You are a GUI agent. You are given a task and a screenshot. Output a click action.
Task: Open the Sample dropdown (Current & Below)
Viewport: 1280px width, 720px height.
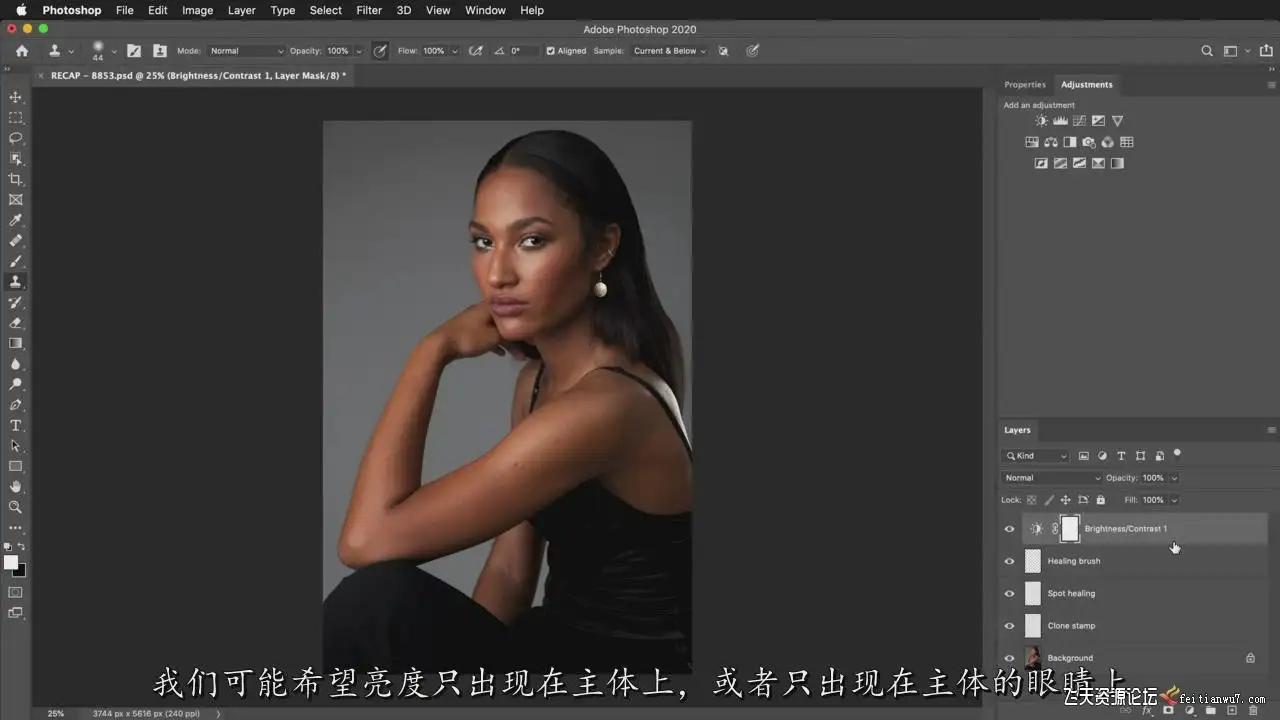[x=669, y=51]
